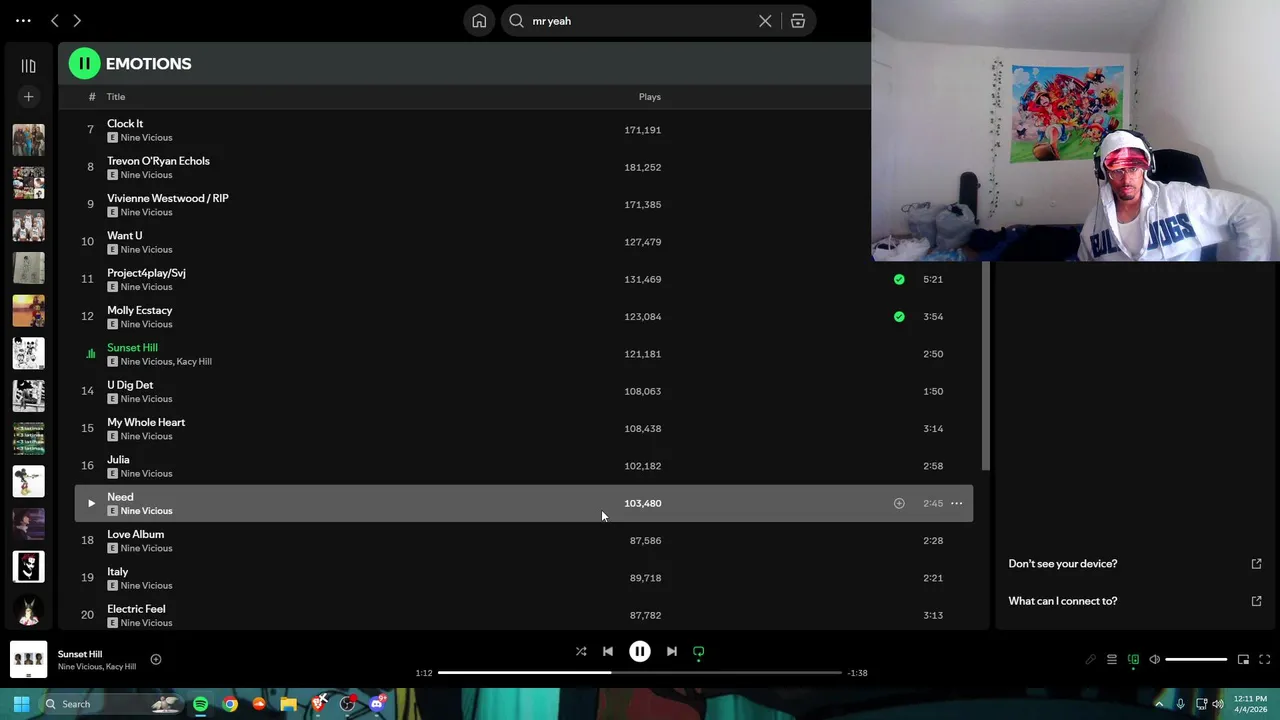1280x720 pixels.
Task: Seek within the song progress bar
Action: [x=640, y=673]
